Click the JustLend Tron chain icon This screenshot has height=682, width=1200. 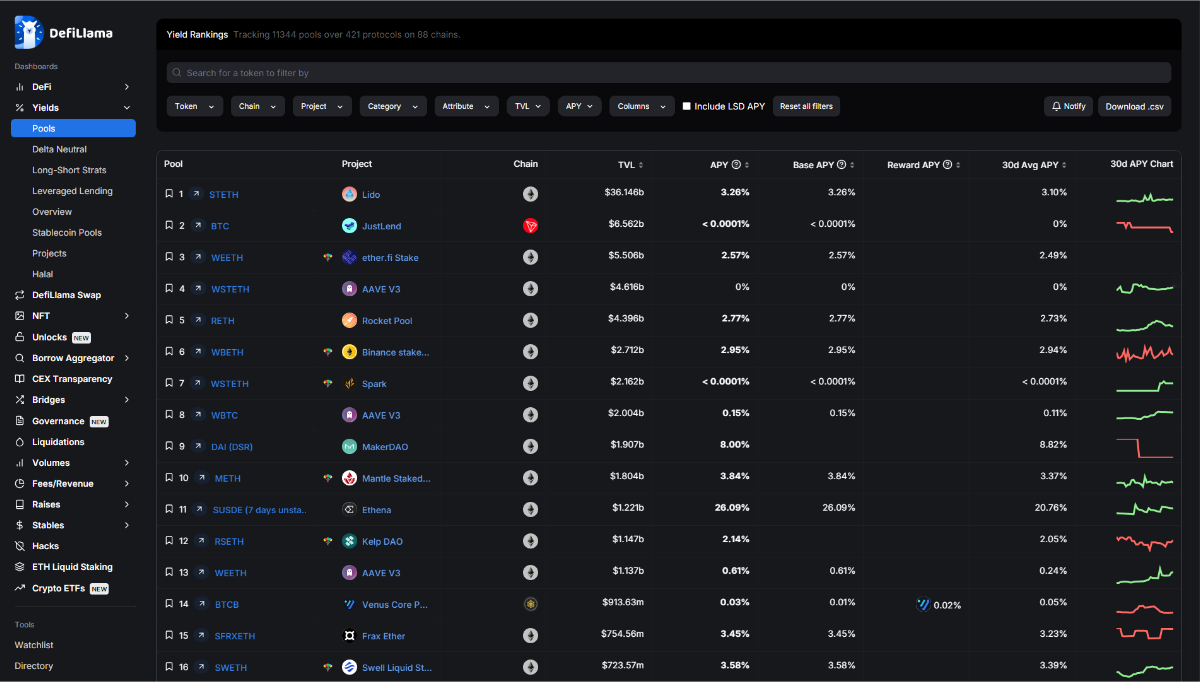point(530,226)
